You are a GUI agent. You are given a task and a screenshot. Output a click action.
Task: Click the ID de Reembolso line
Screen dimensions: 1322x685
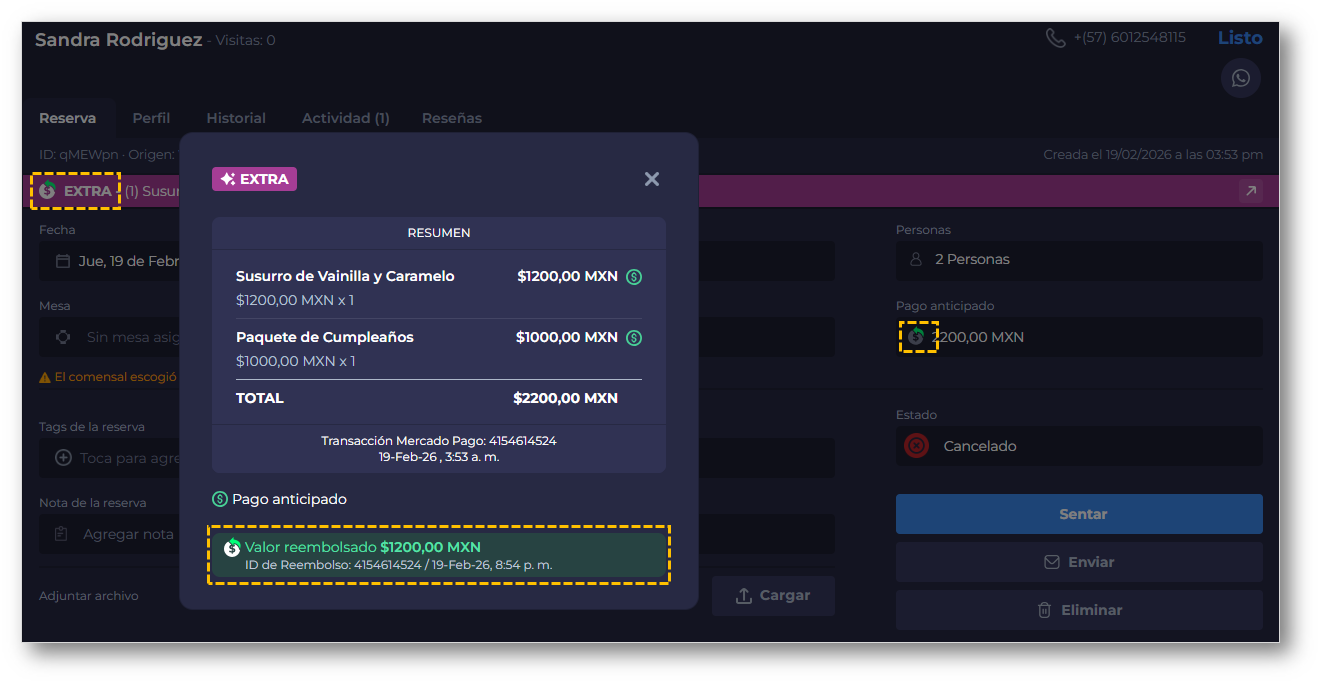tap(398, 565)
